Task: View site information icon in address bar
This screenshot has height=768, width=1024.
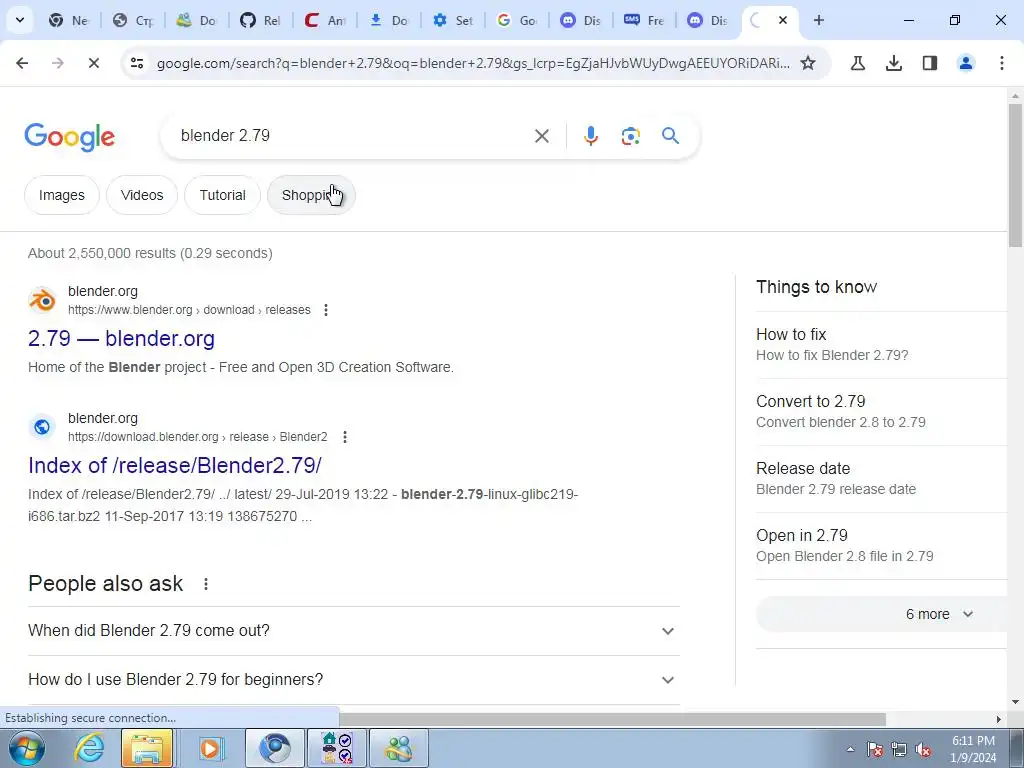Action: click(137, 63)
